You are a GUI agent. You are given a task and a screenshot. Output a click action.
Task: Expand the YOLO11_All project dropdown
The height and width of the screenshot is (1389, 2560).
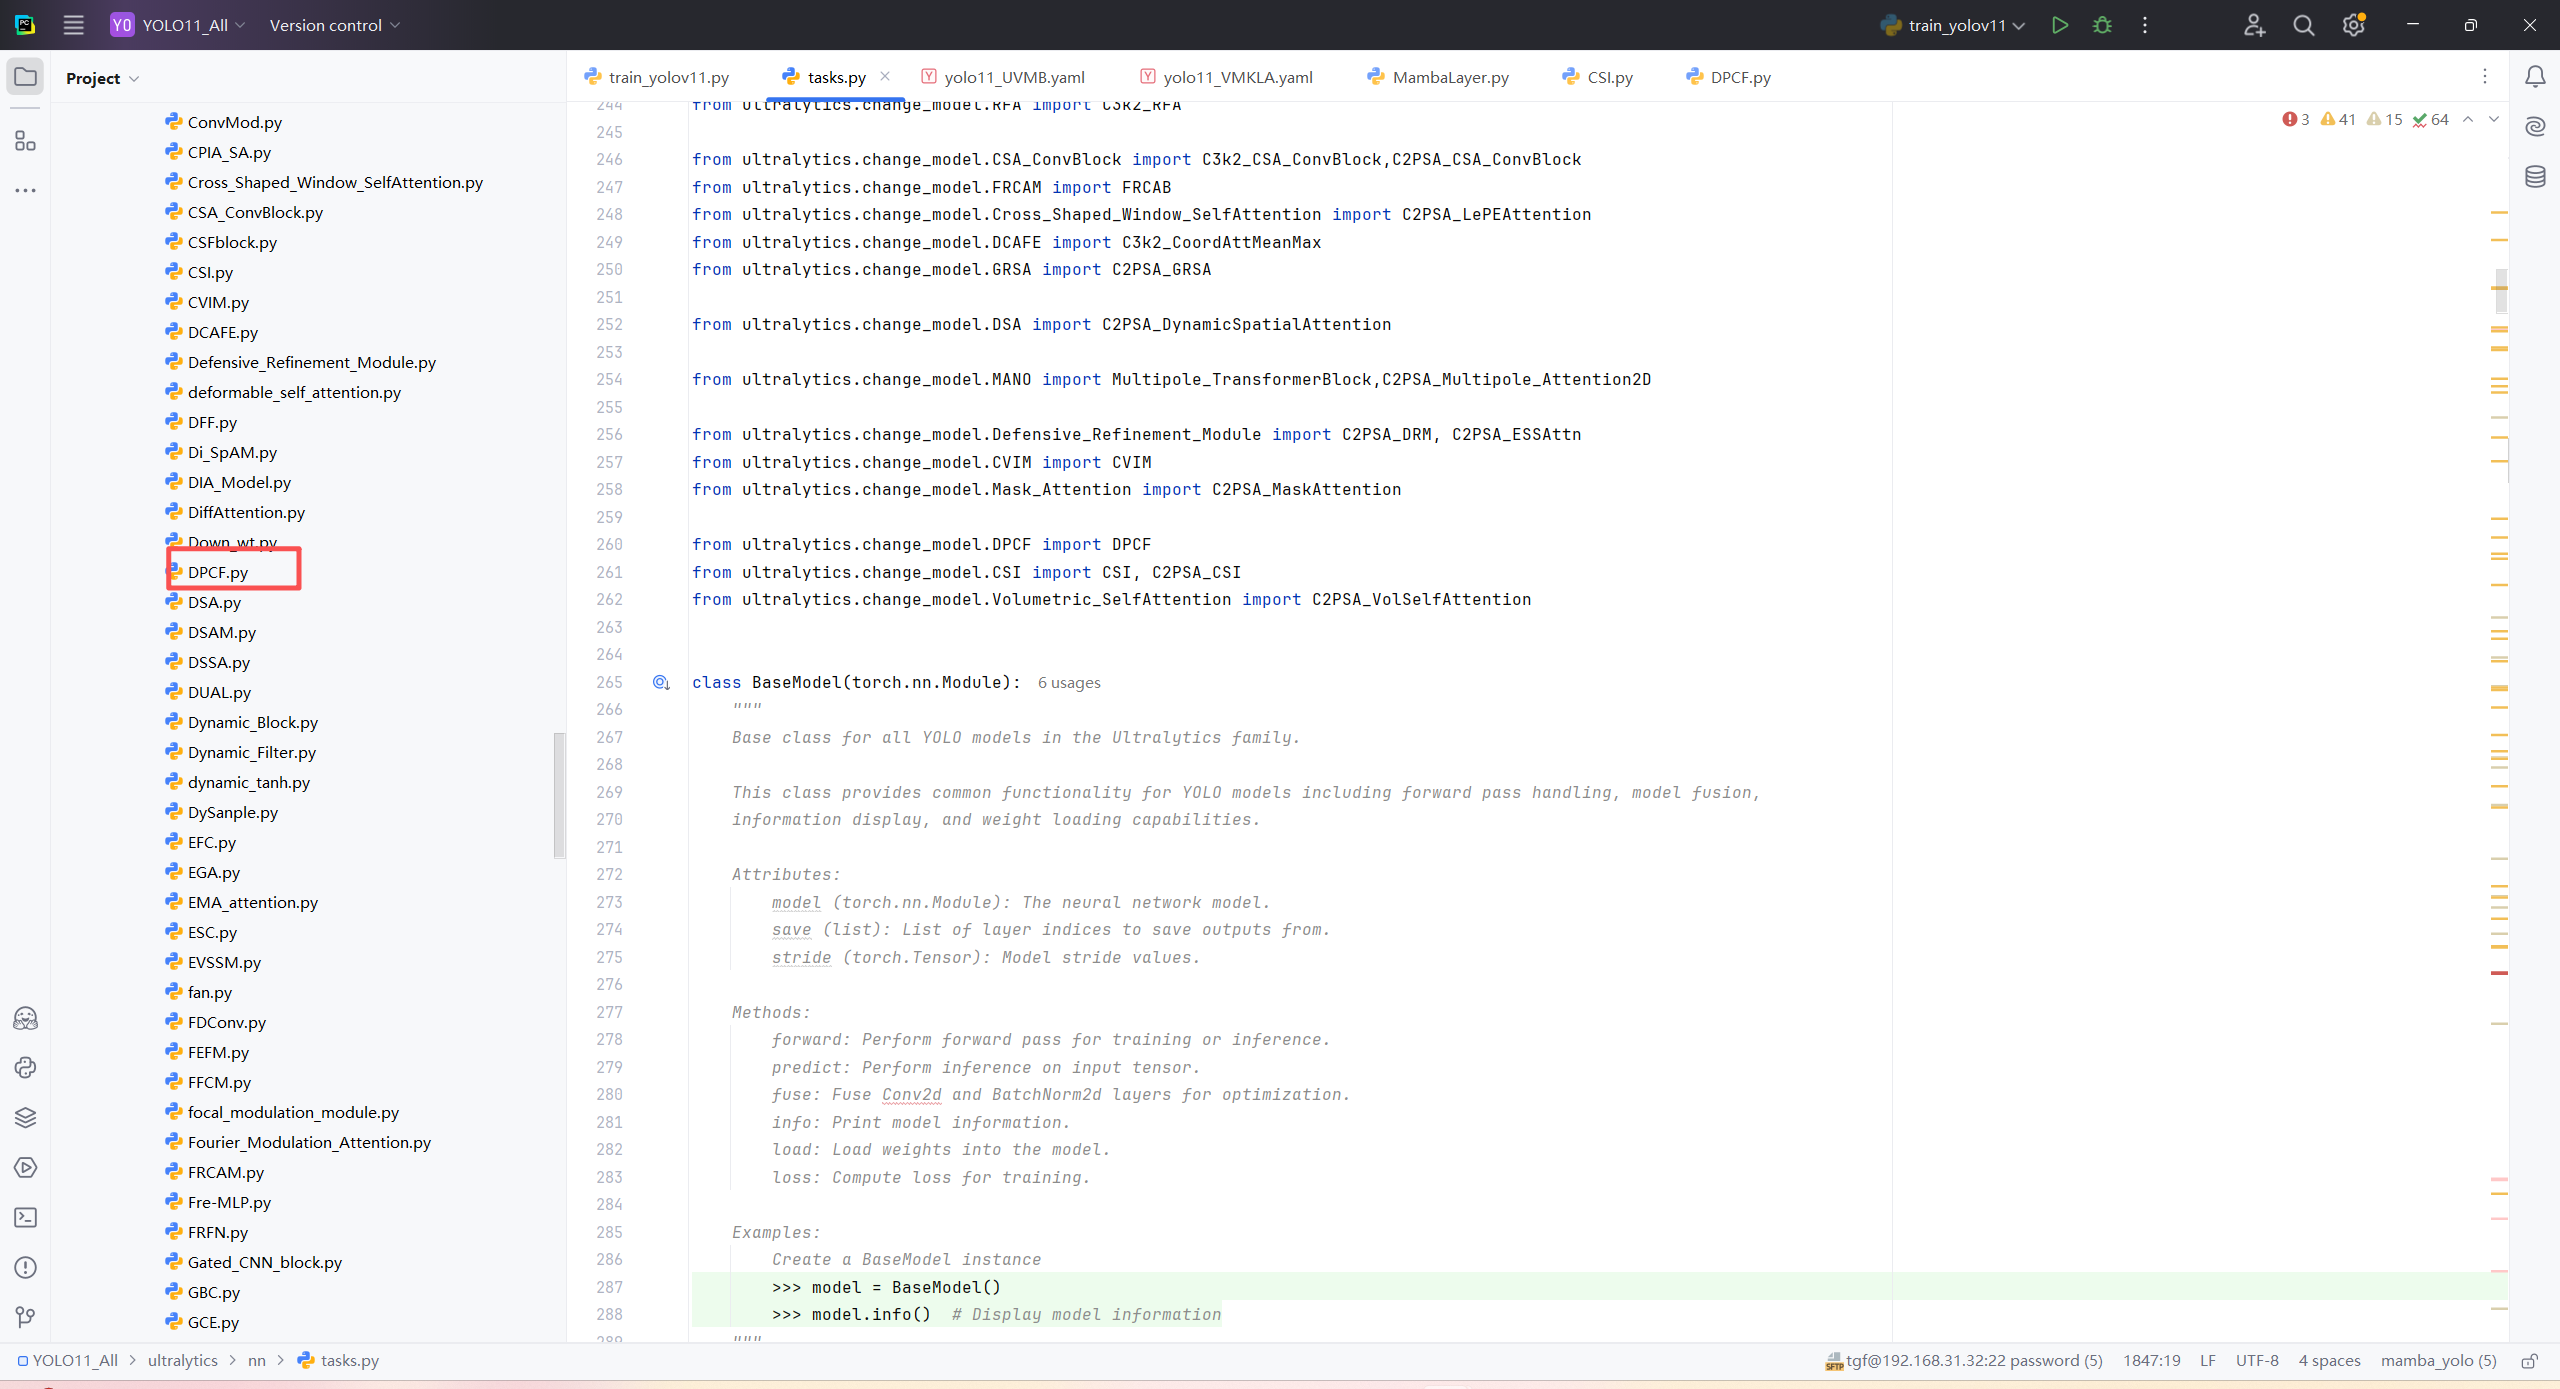(x=185, y=25)
